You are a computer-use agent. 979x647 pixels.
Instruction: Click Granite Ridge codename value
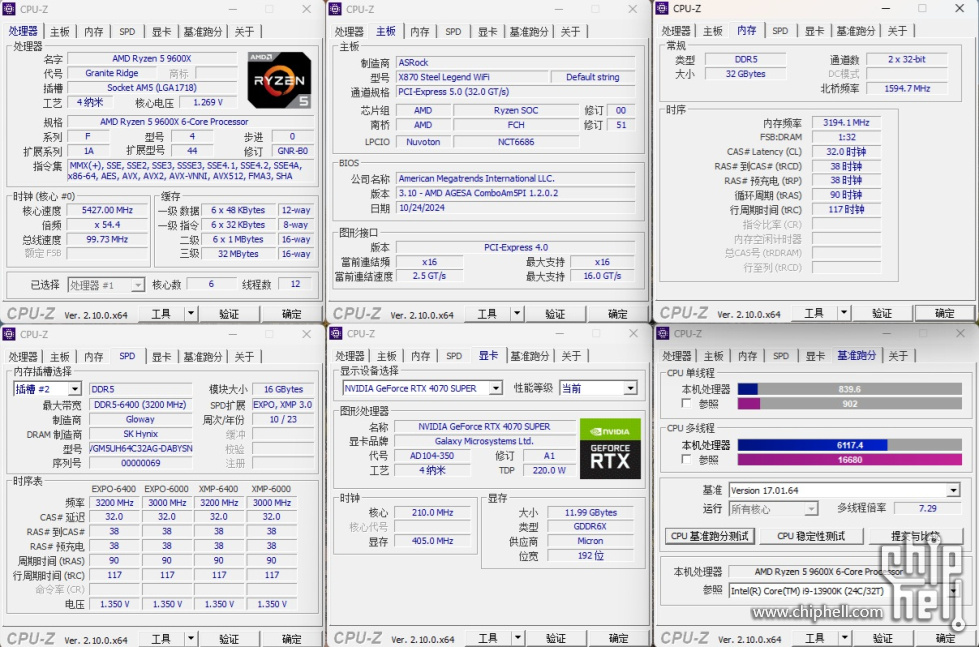point(112,73)
